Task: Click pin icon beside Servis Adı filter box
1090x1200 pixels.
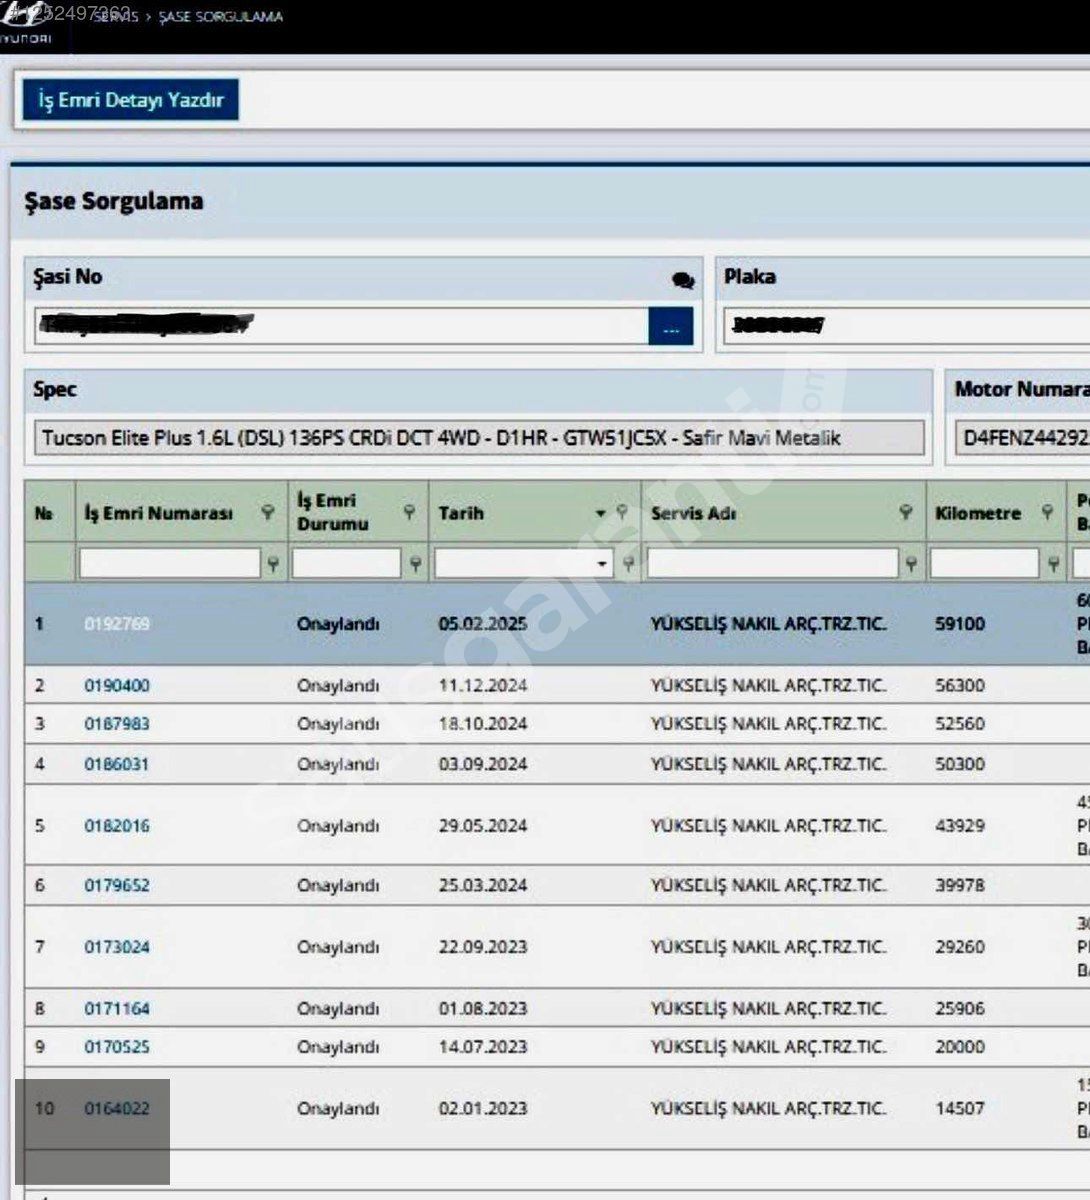Action: point(911,564)
